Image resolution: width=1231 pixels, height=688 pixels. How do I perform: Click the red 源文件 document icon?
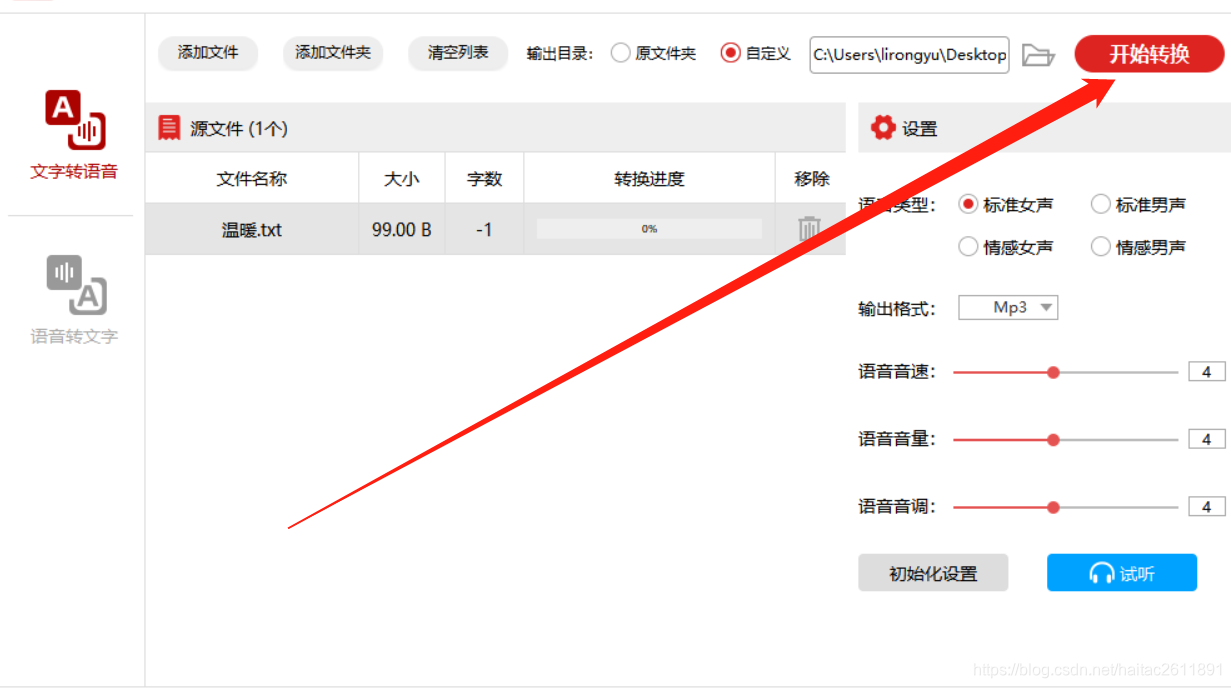point(169,128)
